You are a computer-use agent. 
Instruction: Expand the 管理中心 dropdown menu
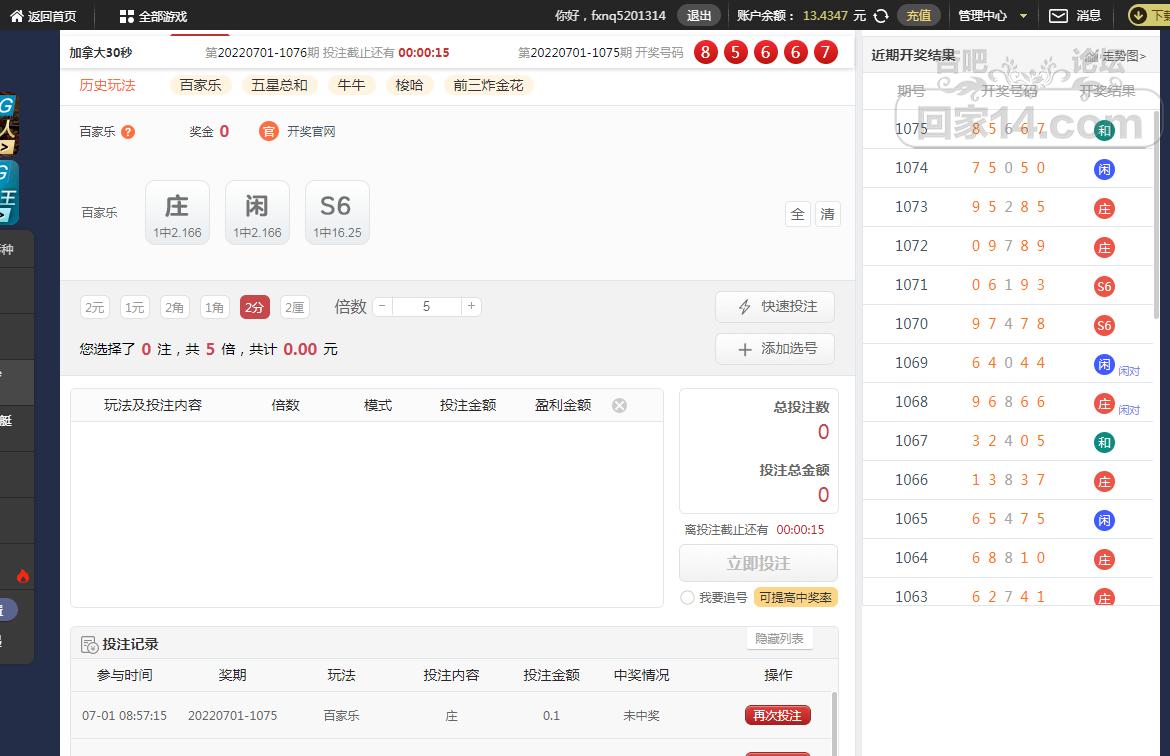pyautogui.click(x=1023, y=16)
